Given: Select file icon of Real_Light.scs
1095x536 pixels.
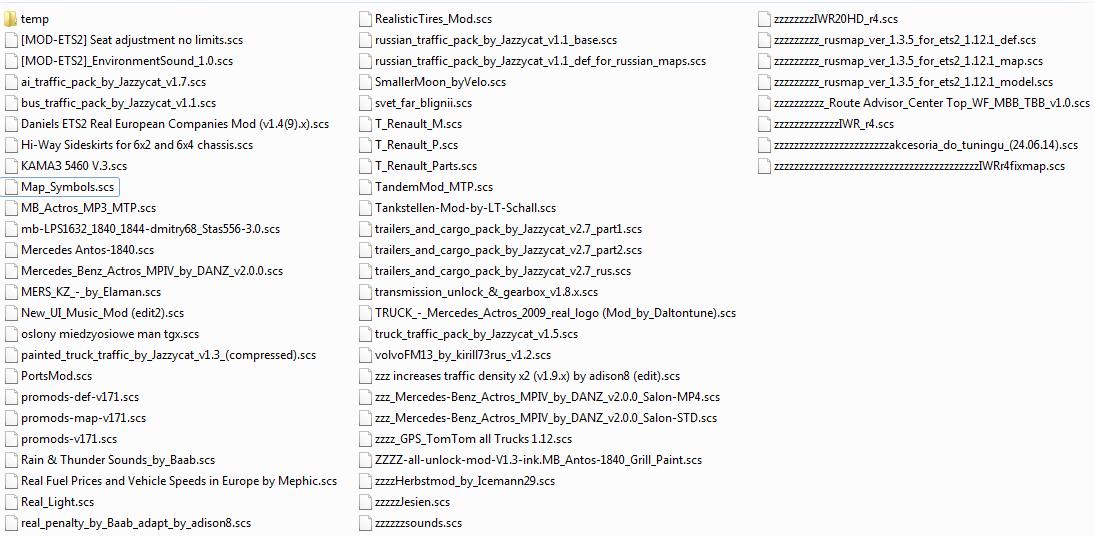Looking at the screenshot, I should (x=10, y=502).
